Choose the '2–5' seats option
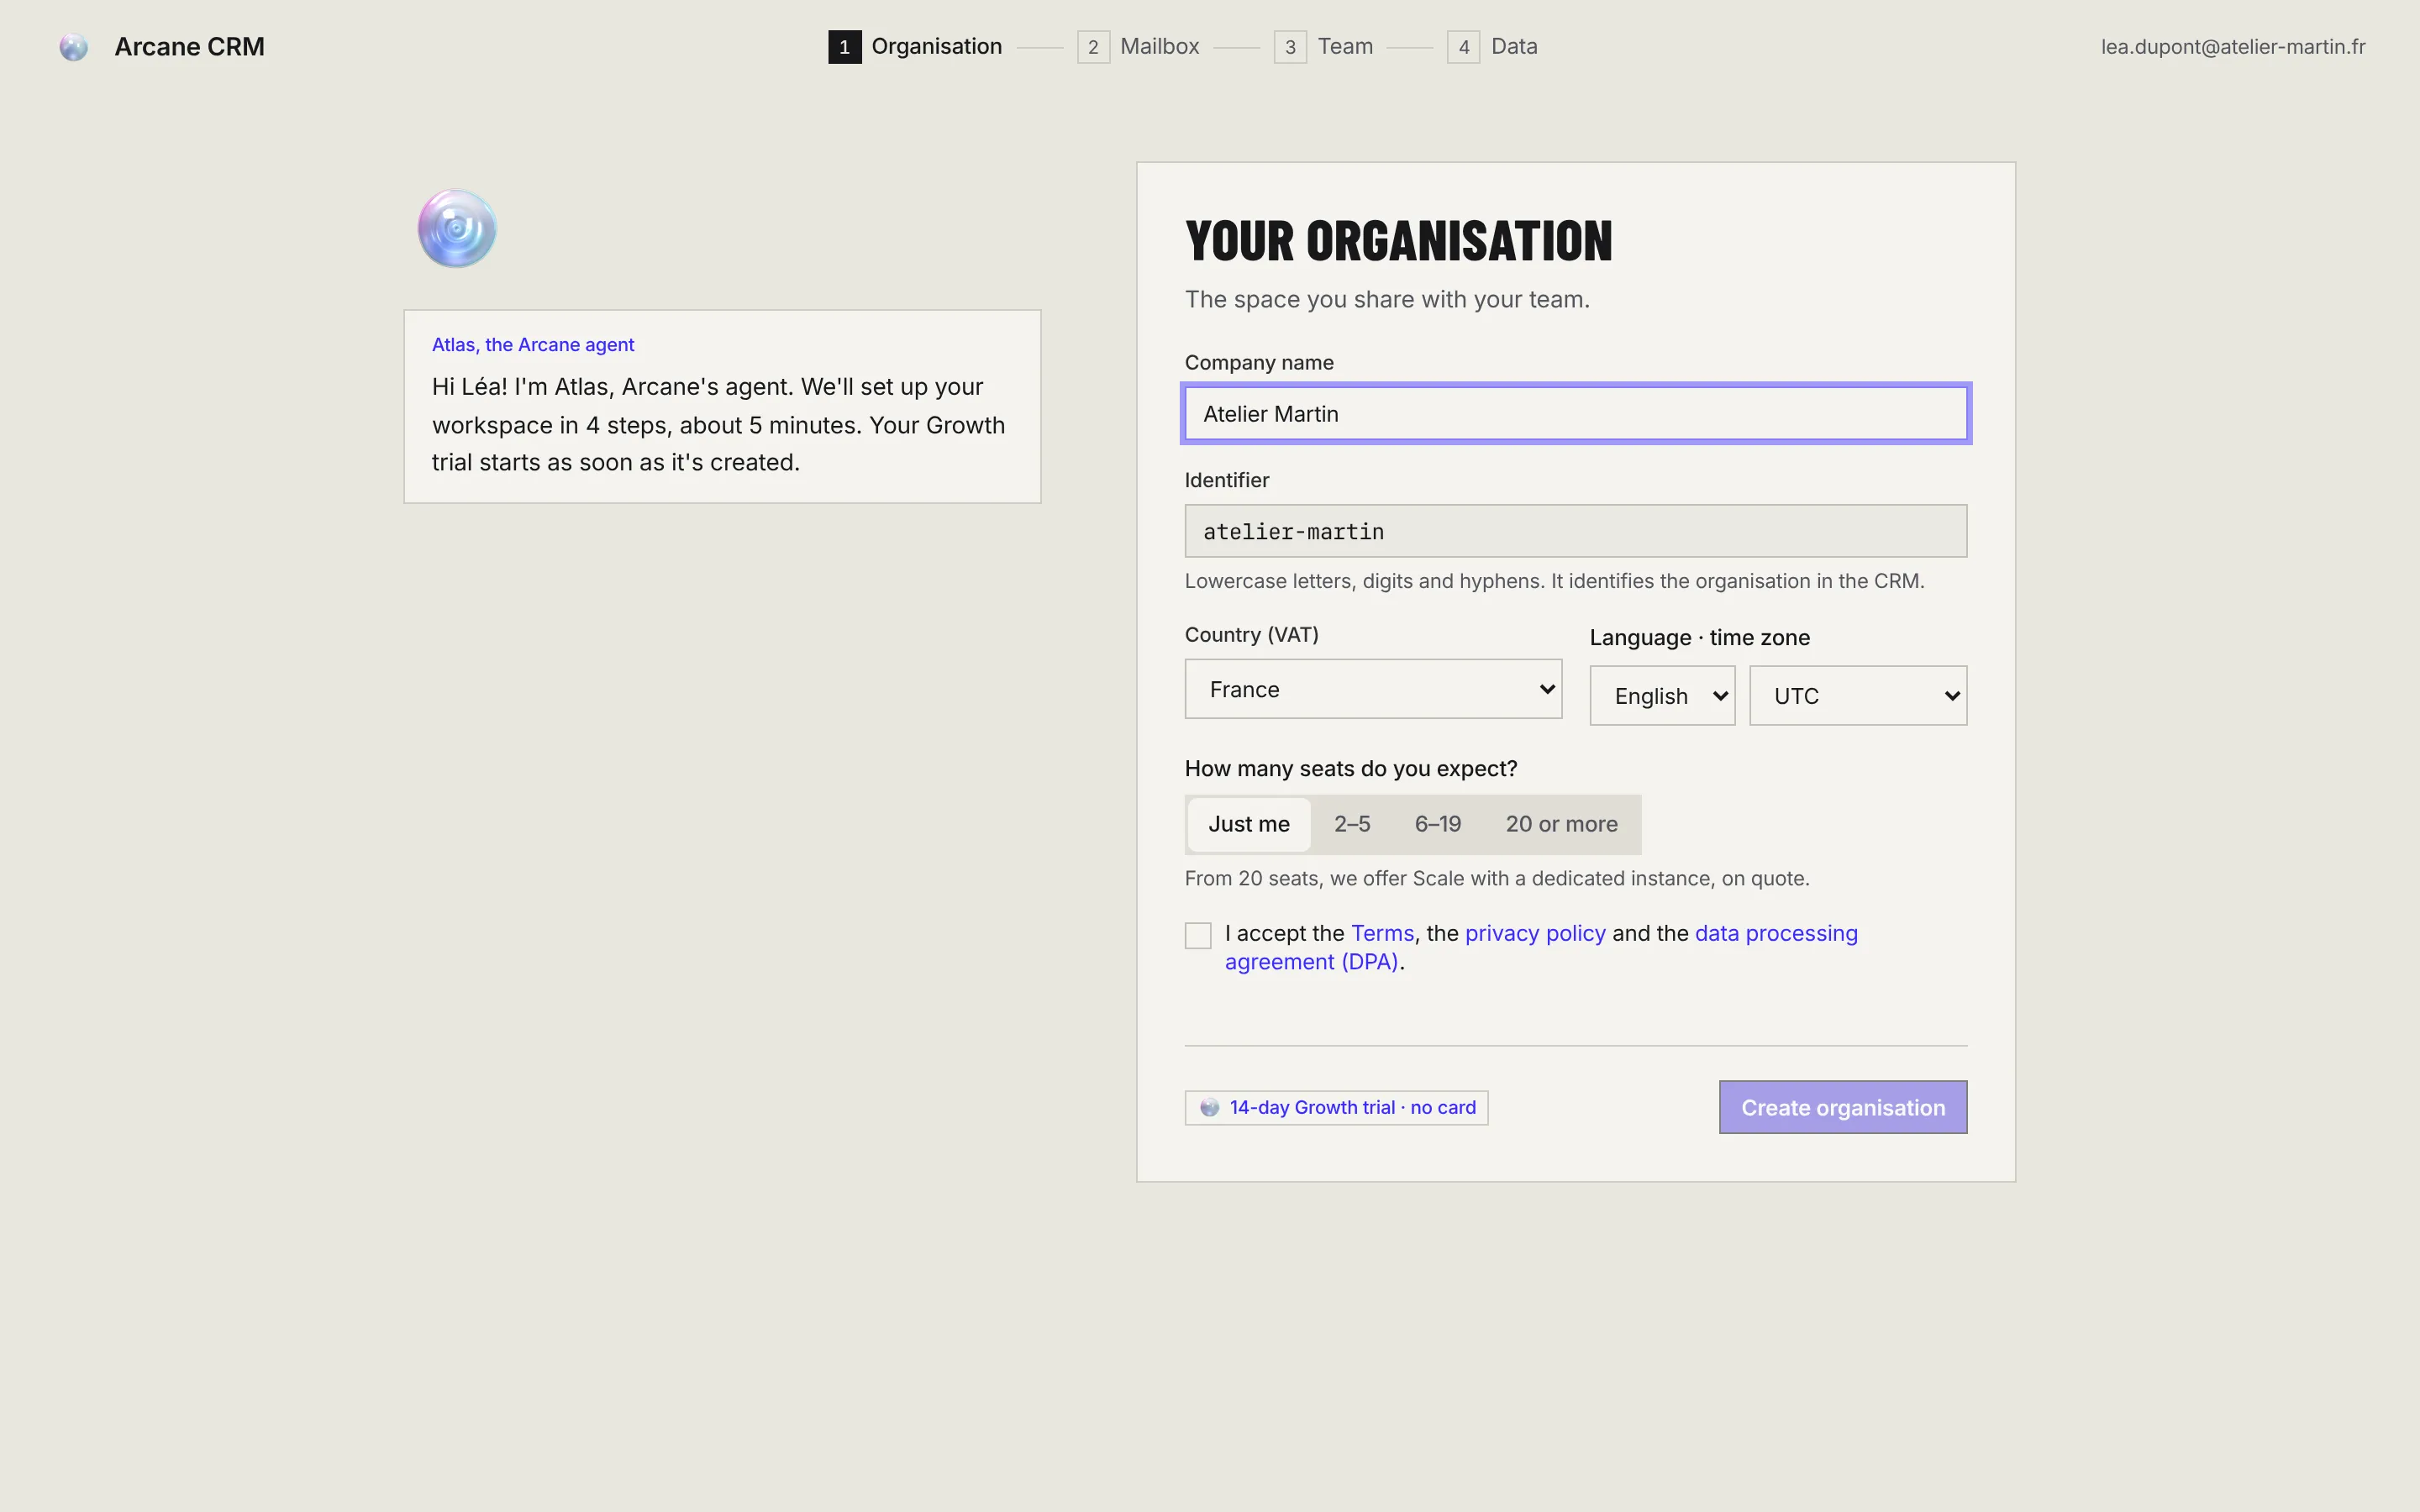The height and width of the screenshot is (1512, 2420). pos(1352,824)
